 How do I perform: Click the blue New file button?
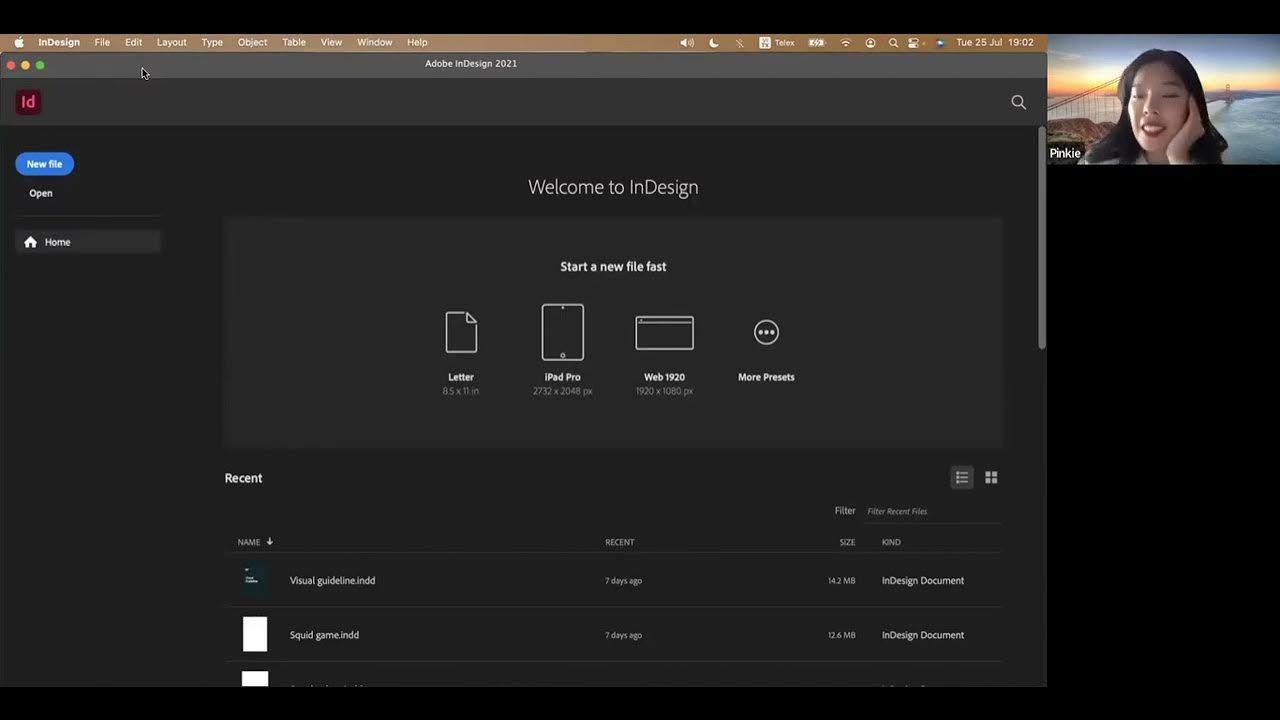[45, 164]
